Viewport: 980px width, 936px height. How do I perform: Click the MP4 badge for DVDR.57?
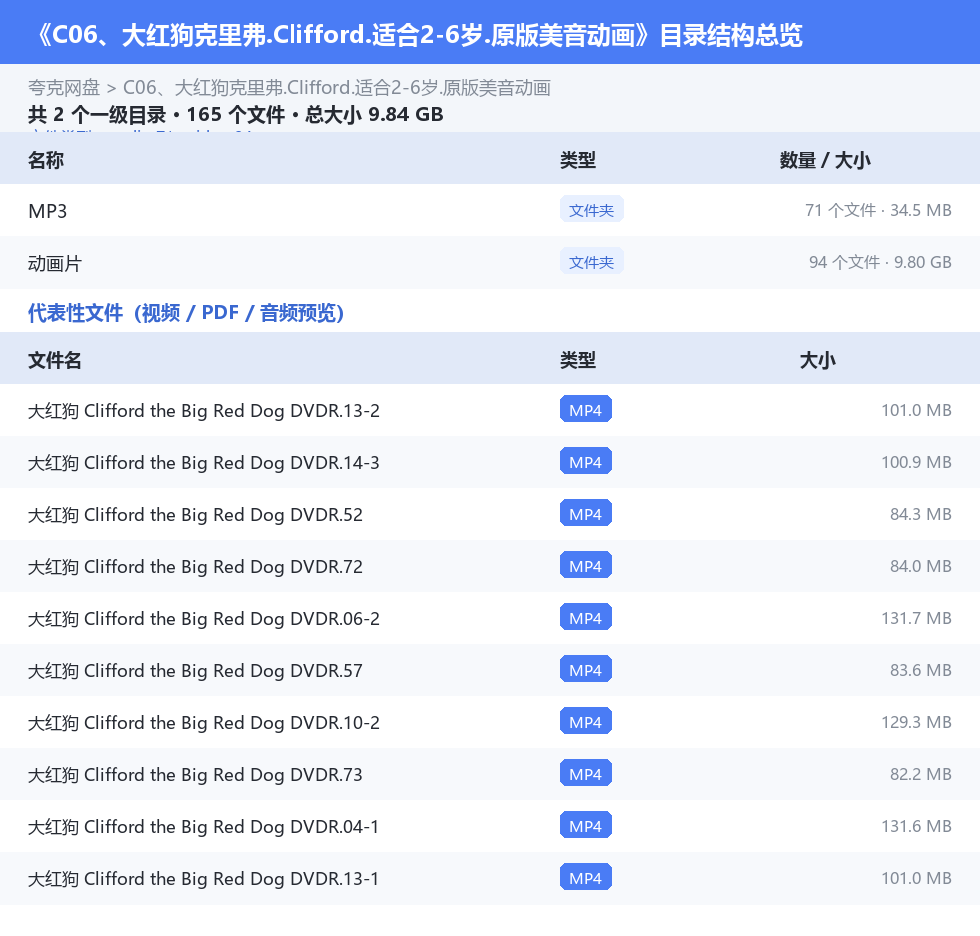(x=586, y=669)
